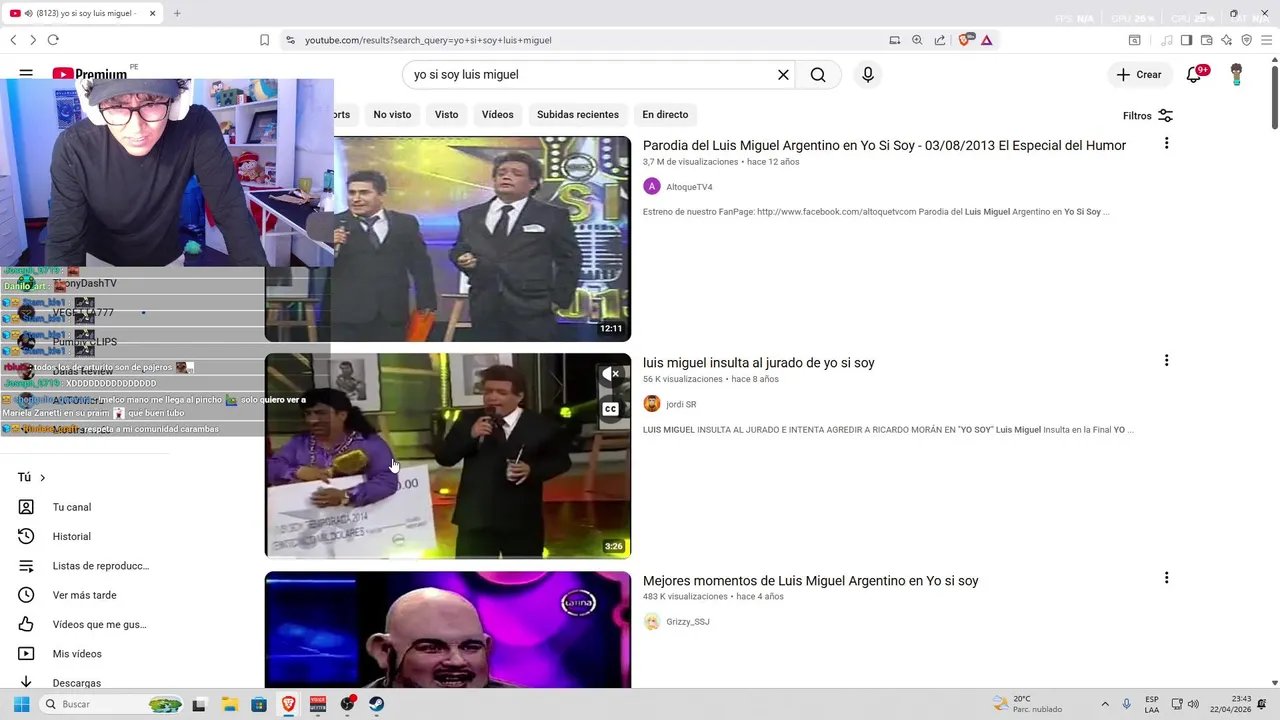Image resolution: width=1280 pixels, height=720 pixels.
Task: Open Brave VPN shield icon
Action: pyautogui.click(x=1246, y=40)
